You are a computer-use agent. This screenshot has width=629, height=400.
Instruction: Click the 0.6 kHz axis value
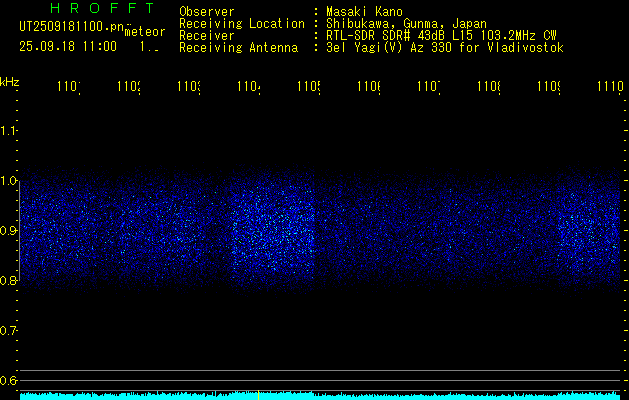(x=8, y=380)
